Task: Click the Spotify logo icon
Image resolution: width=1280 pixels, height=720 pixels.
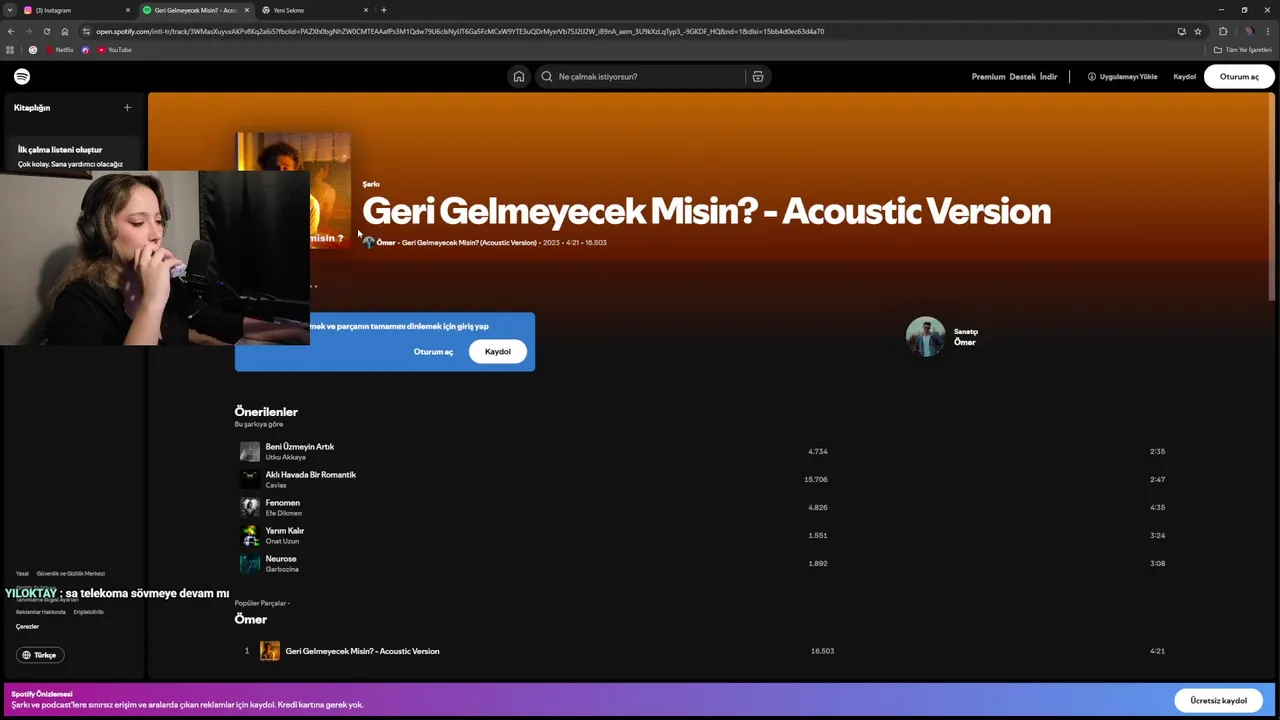Action: point(22,76)
